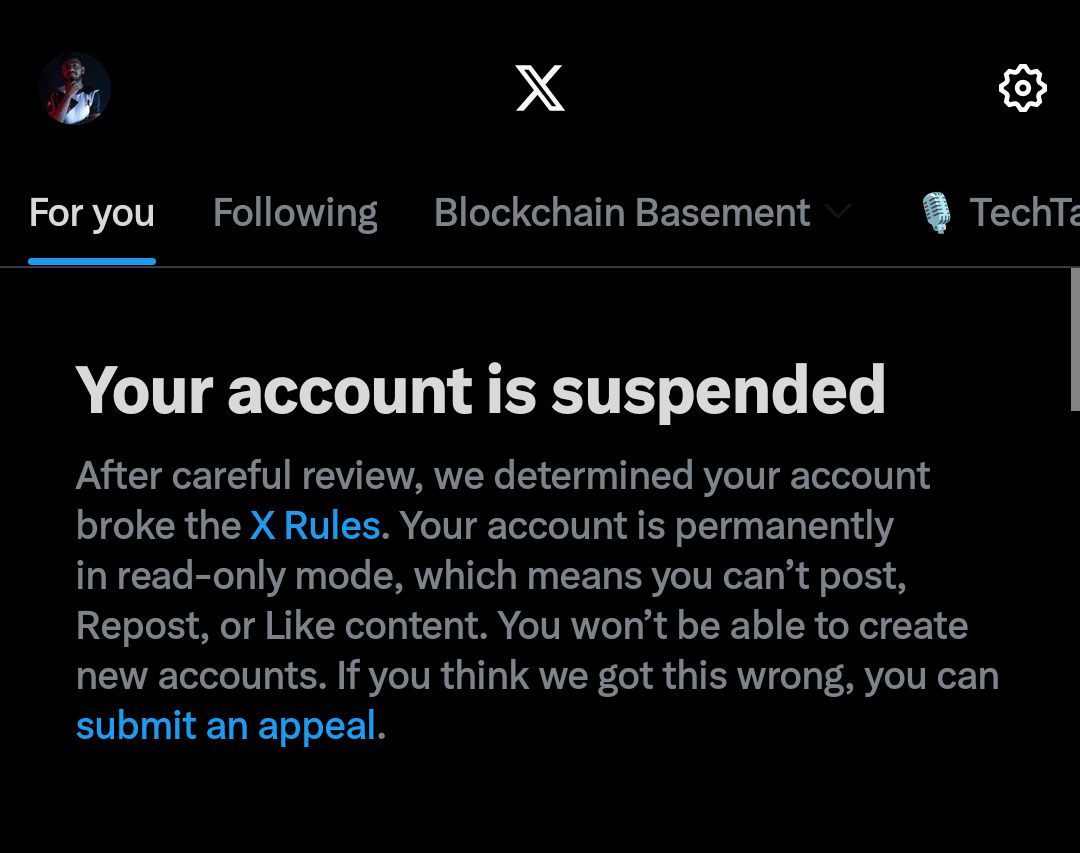Open timeline settings gear icon
The width and height of the screenshot is (1080, 853).
[1022, 89]
